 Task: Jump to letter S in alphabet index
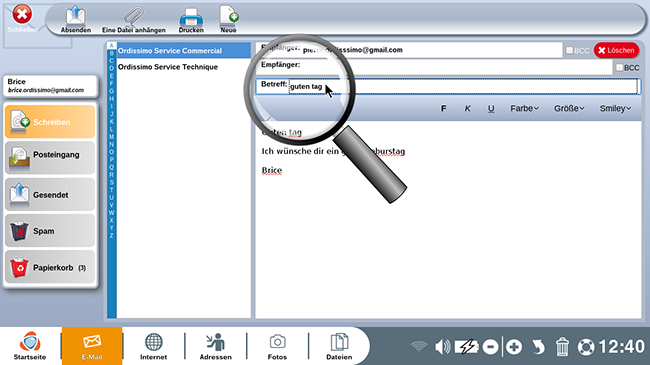112,182
